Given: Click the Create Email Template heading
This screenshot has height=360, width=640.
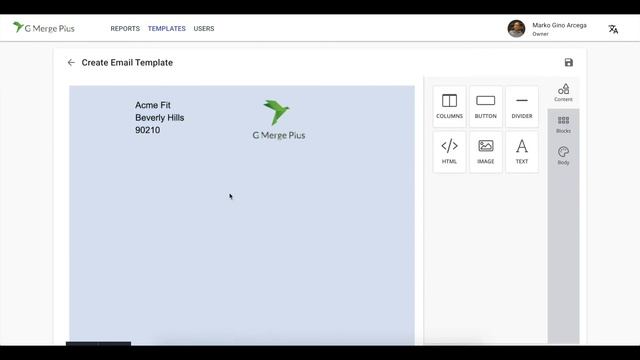Looking at the screenshot, I should pos(127,62).
